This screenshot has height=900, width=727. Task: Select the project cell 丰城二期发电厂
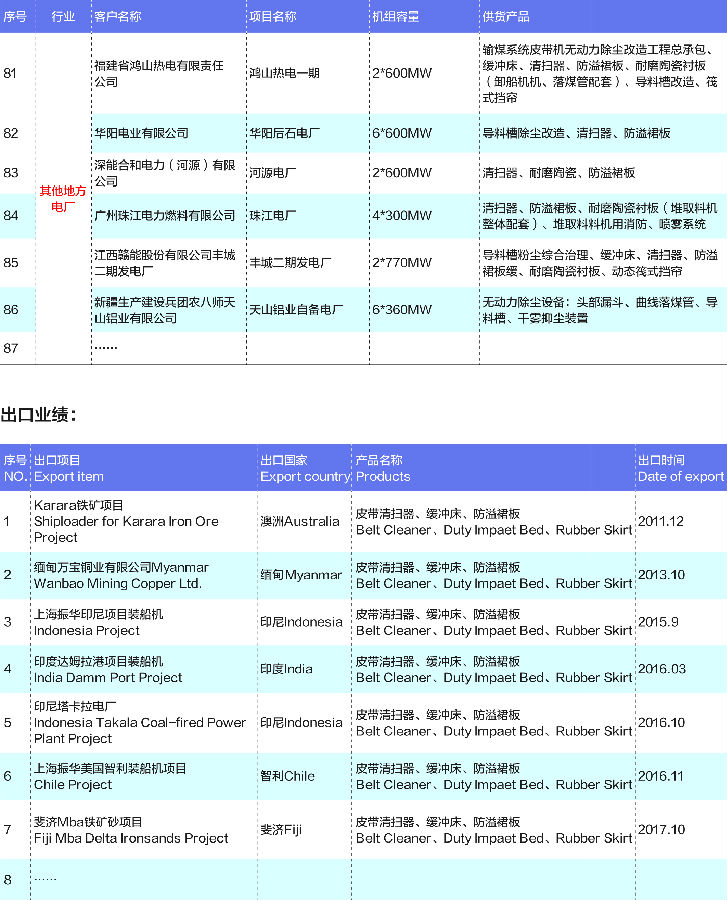pos(290,262)
